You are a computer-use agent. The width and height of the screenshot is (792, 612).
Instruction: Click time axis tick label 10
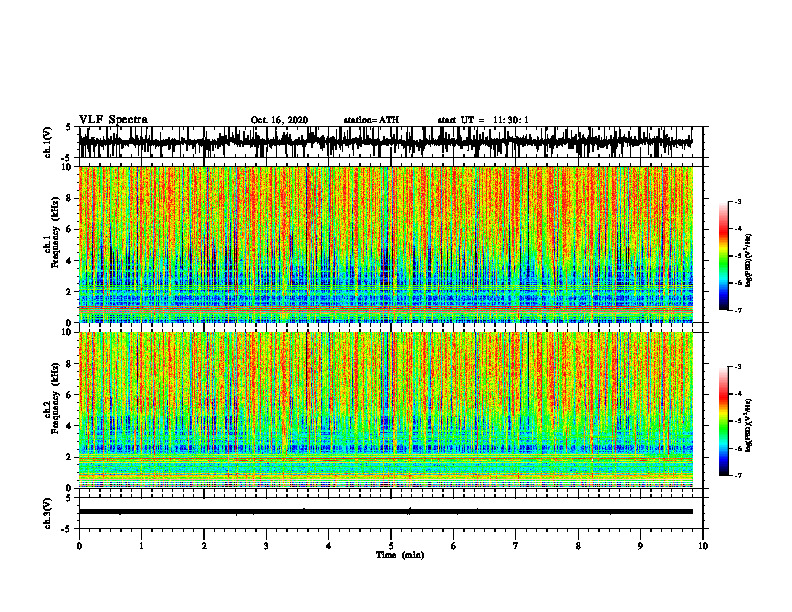pyautogui.click(x=703, y=546)
